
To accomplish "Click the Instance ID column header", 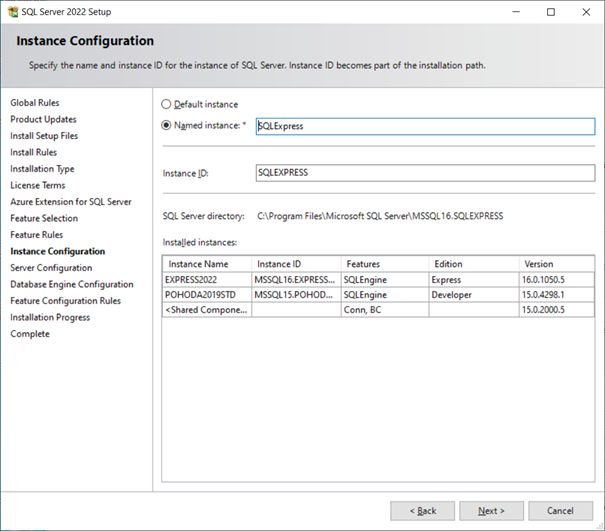I will coord(296,264).
